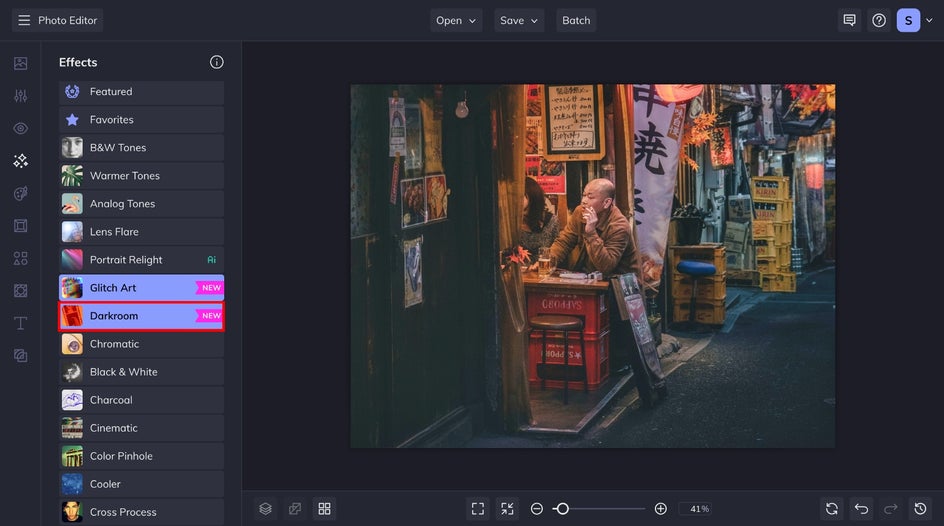
Task: Expand the Save dropdown
Action: [519, 20]
